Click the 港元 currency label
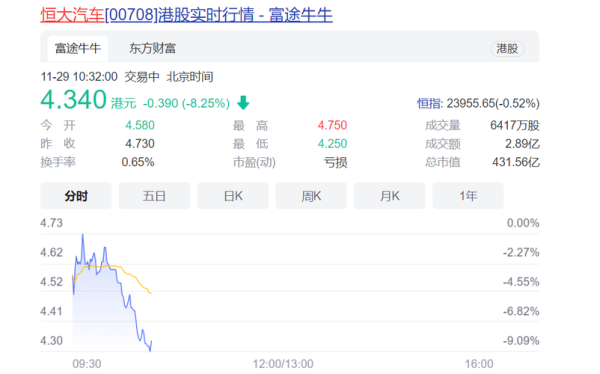Viewport: 600px width, 374px height. pyautogui.click(x=124, y=103)
